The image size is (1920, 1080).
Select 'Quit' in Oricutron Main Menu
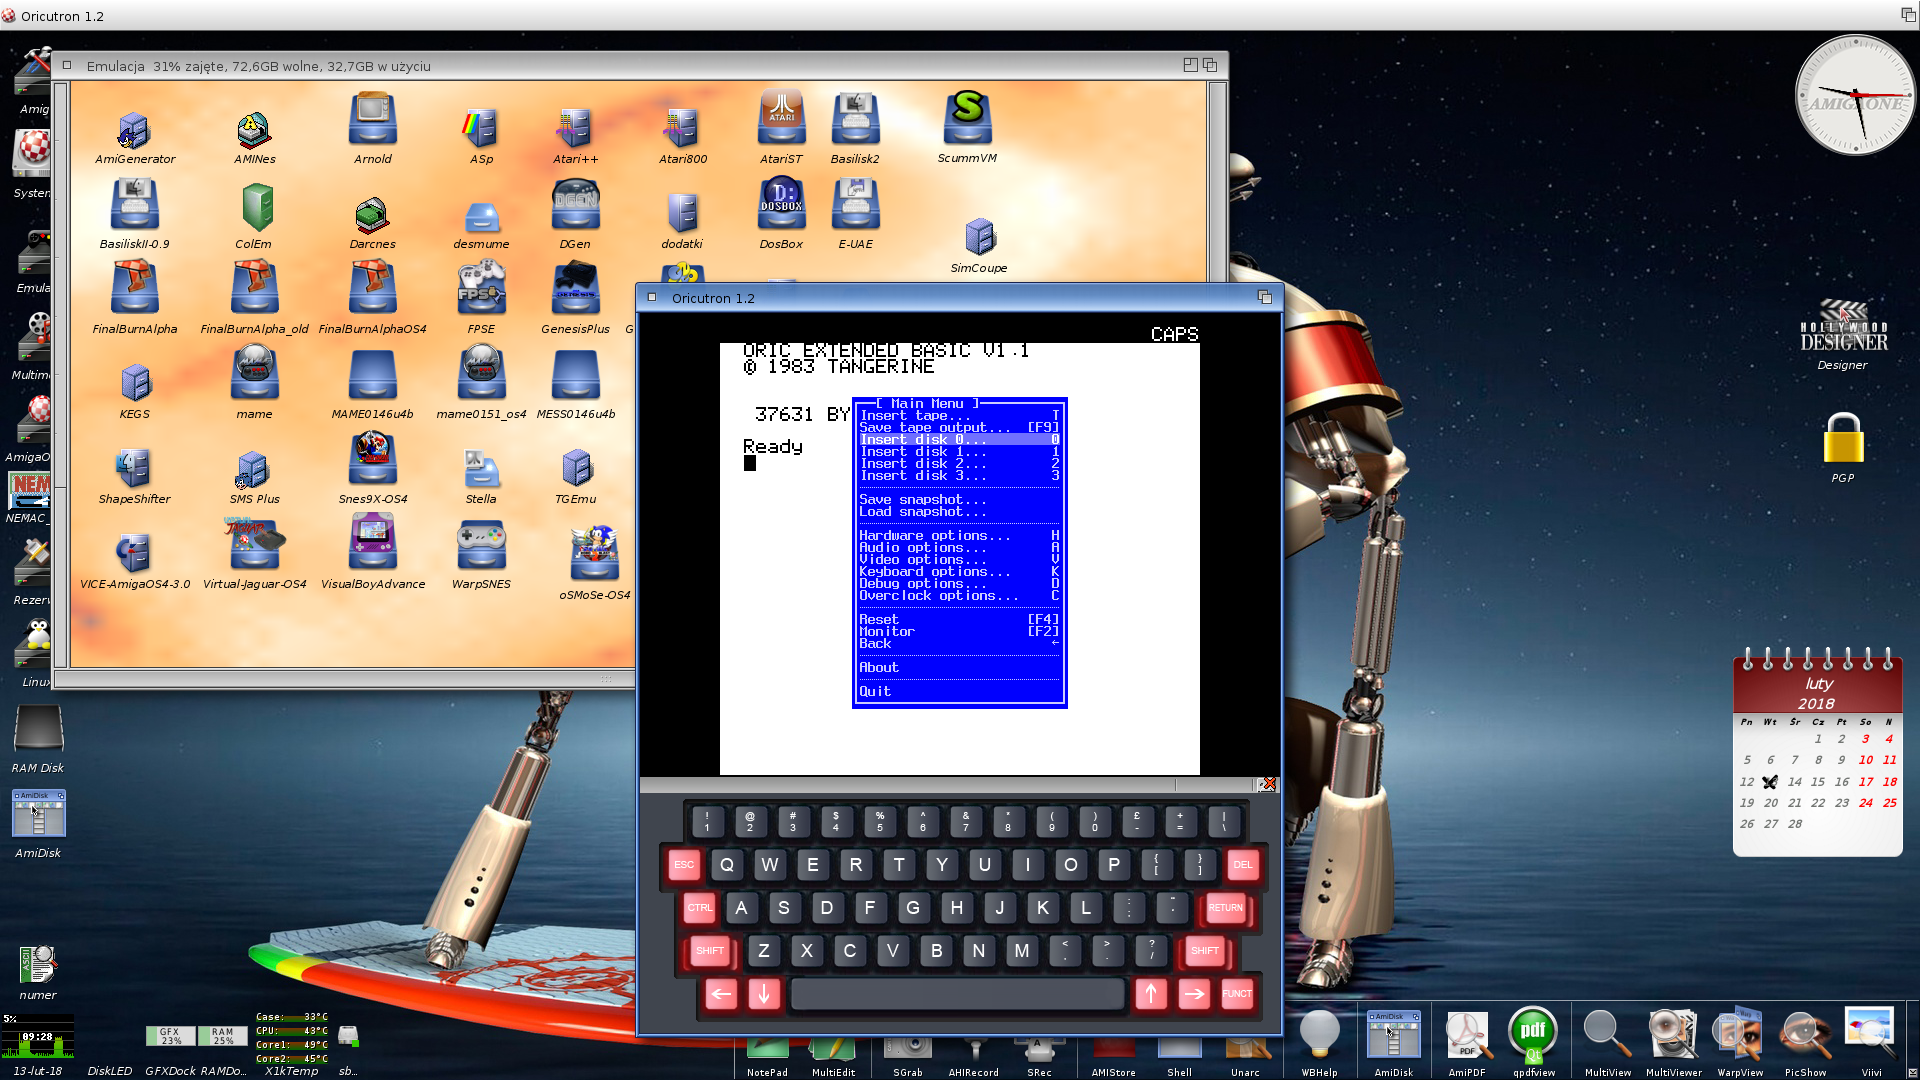pos(959,692)
